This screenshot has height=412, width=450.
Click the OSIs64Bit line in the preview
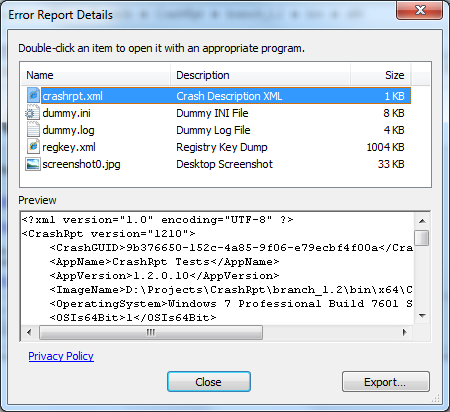(x=133, y=318)
